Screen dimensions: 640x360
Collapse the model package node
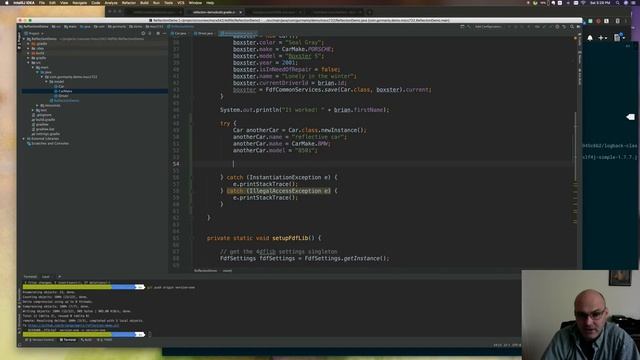47,82
